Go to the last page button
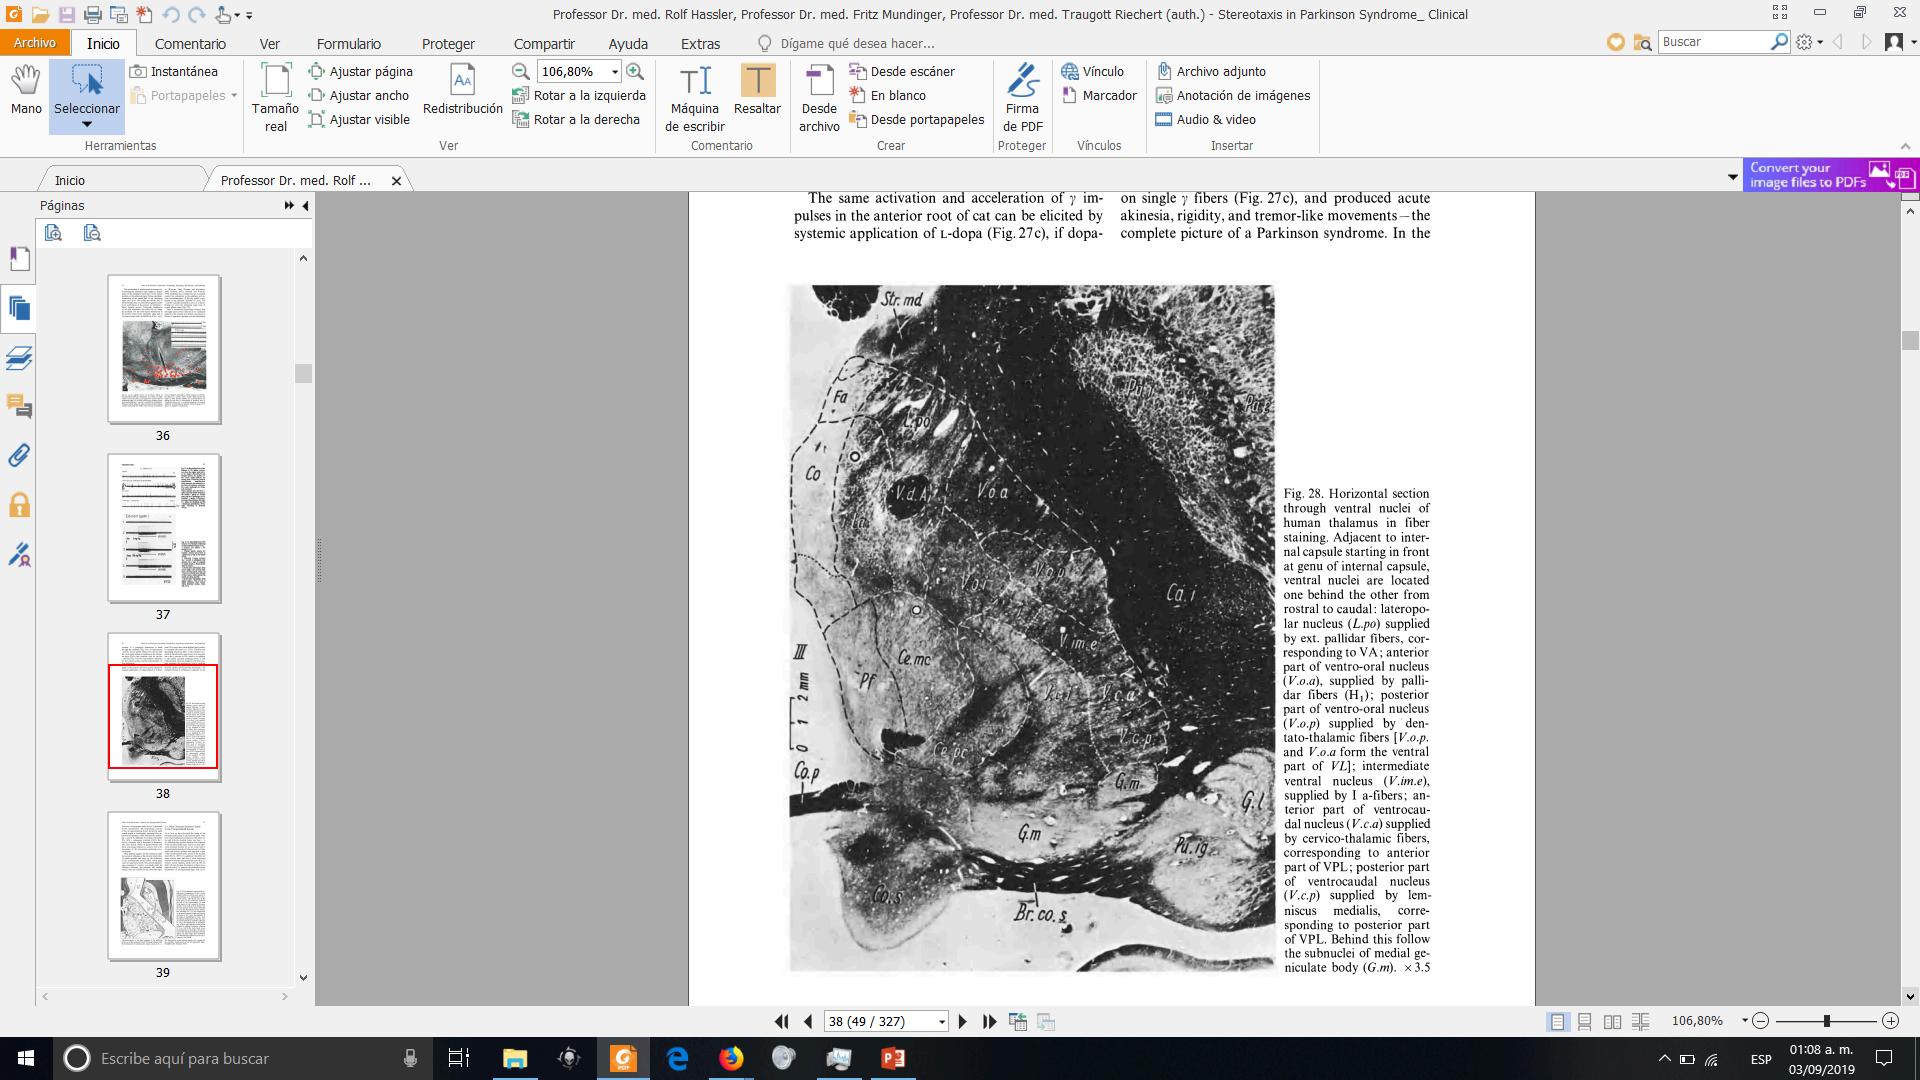The width and height of the screenshot is (1920, 1080). pyautogui.click(x=990, y=1021)
